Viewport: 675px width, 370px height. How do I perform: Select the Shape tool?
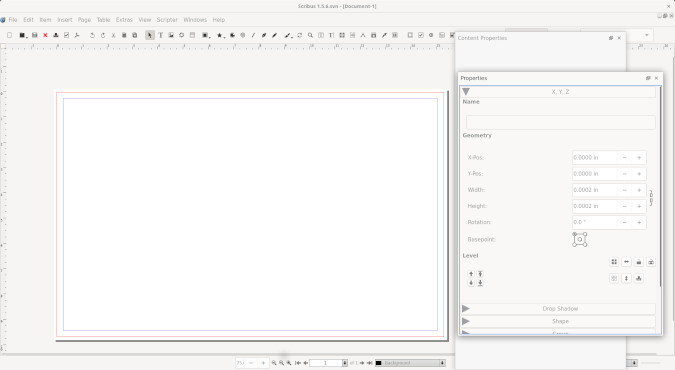(x=205, y=35)
